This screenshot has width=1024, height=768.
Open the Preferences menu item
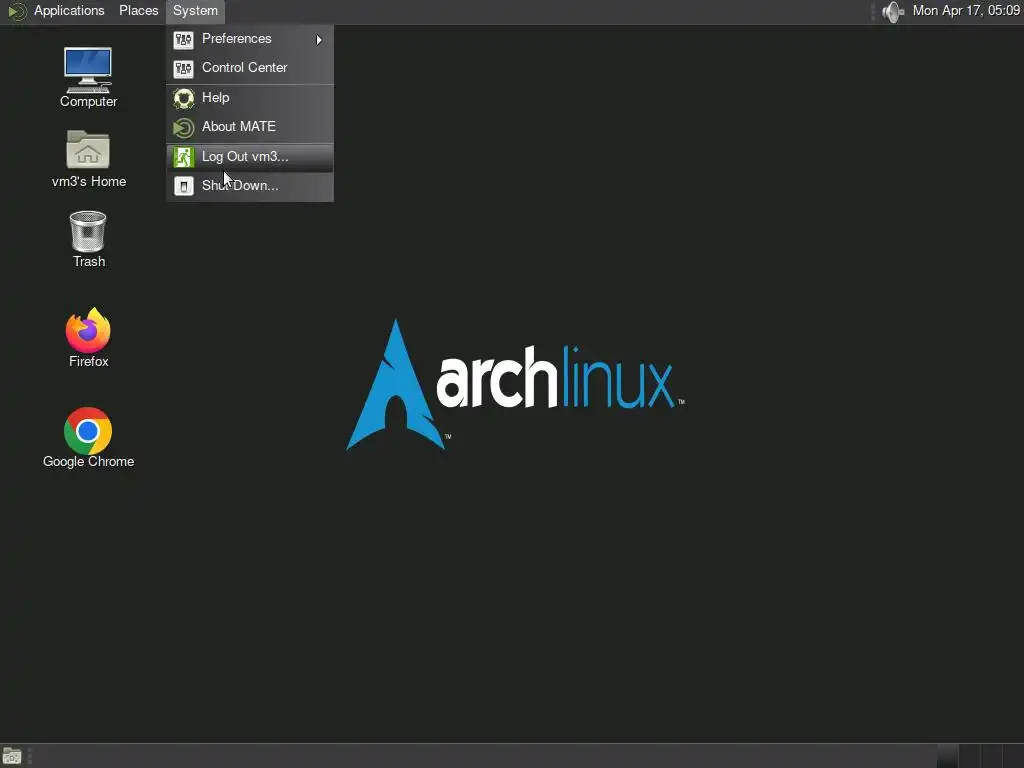coord(250,39)
